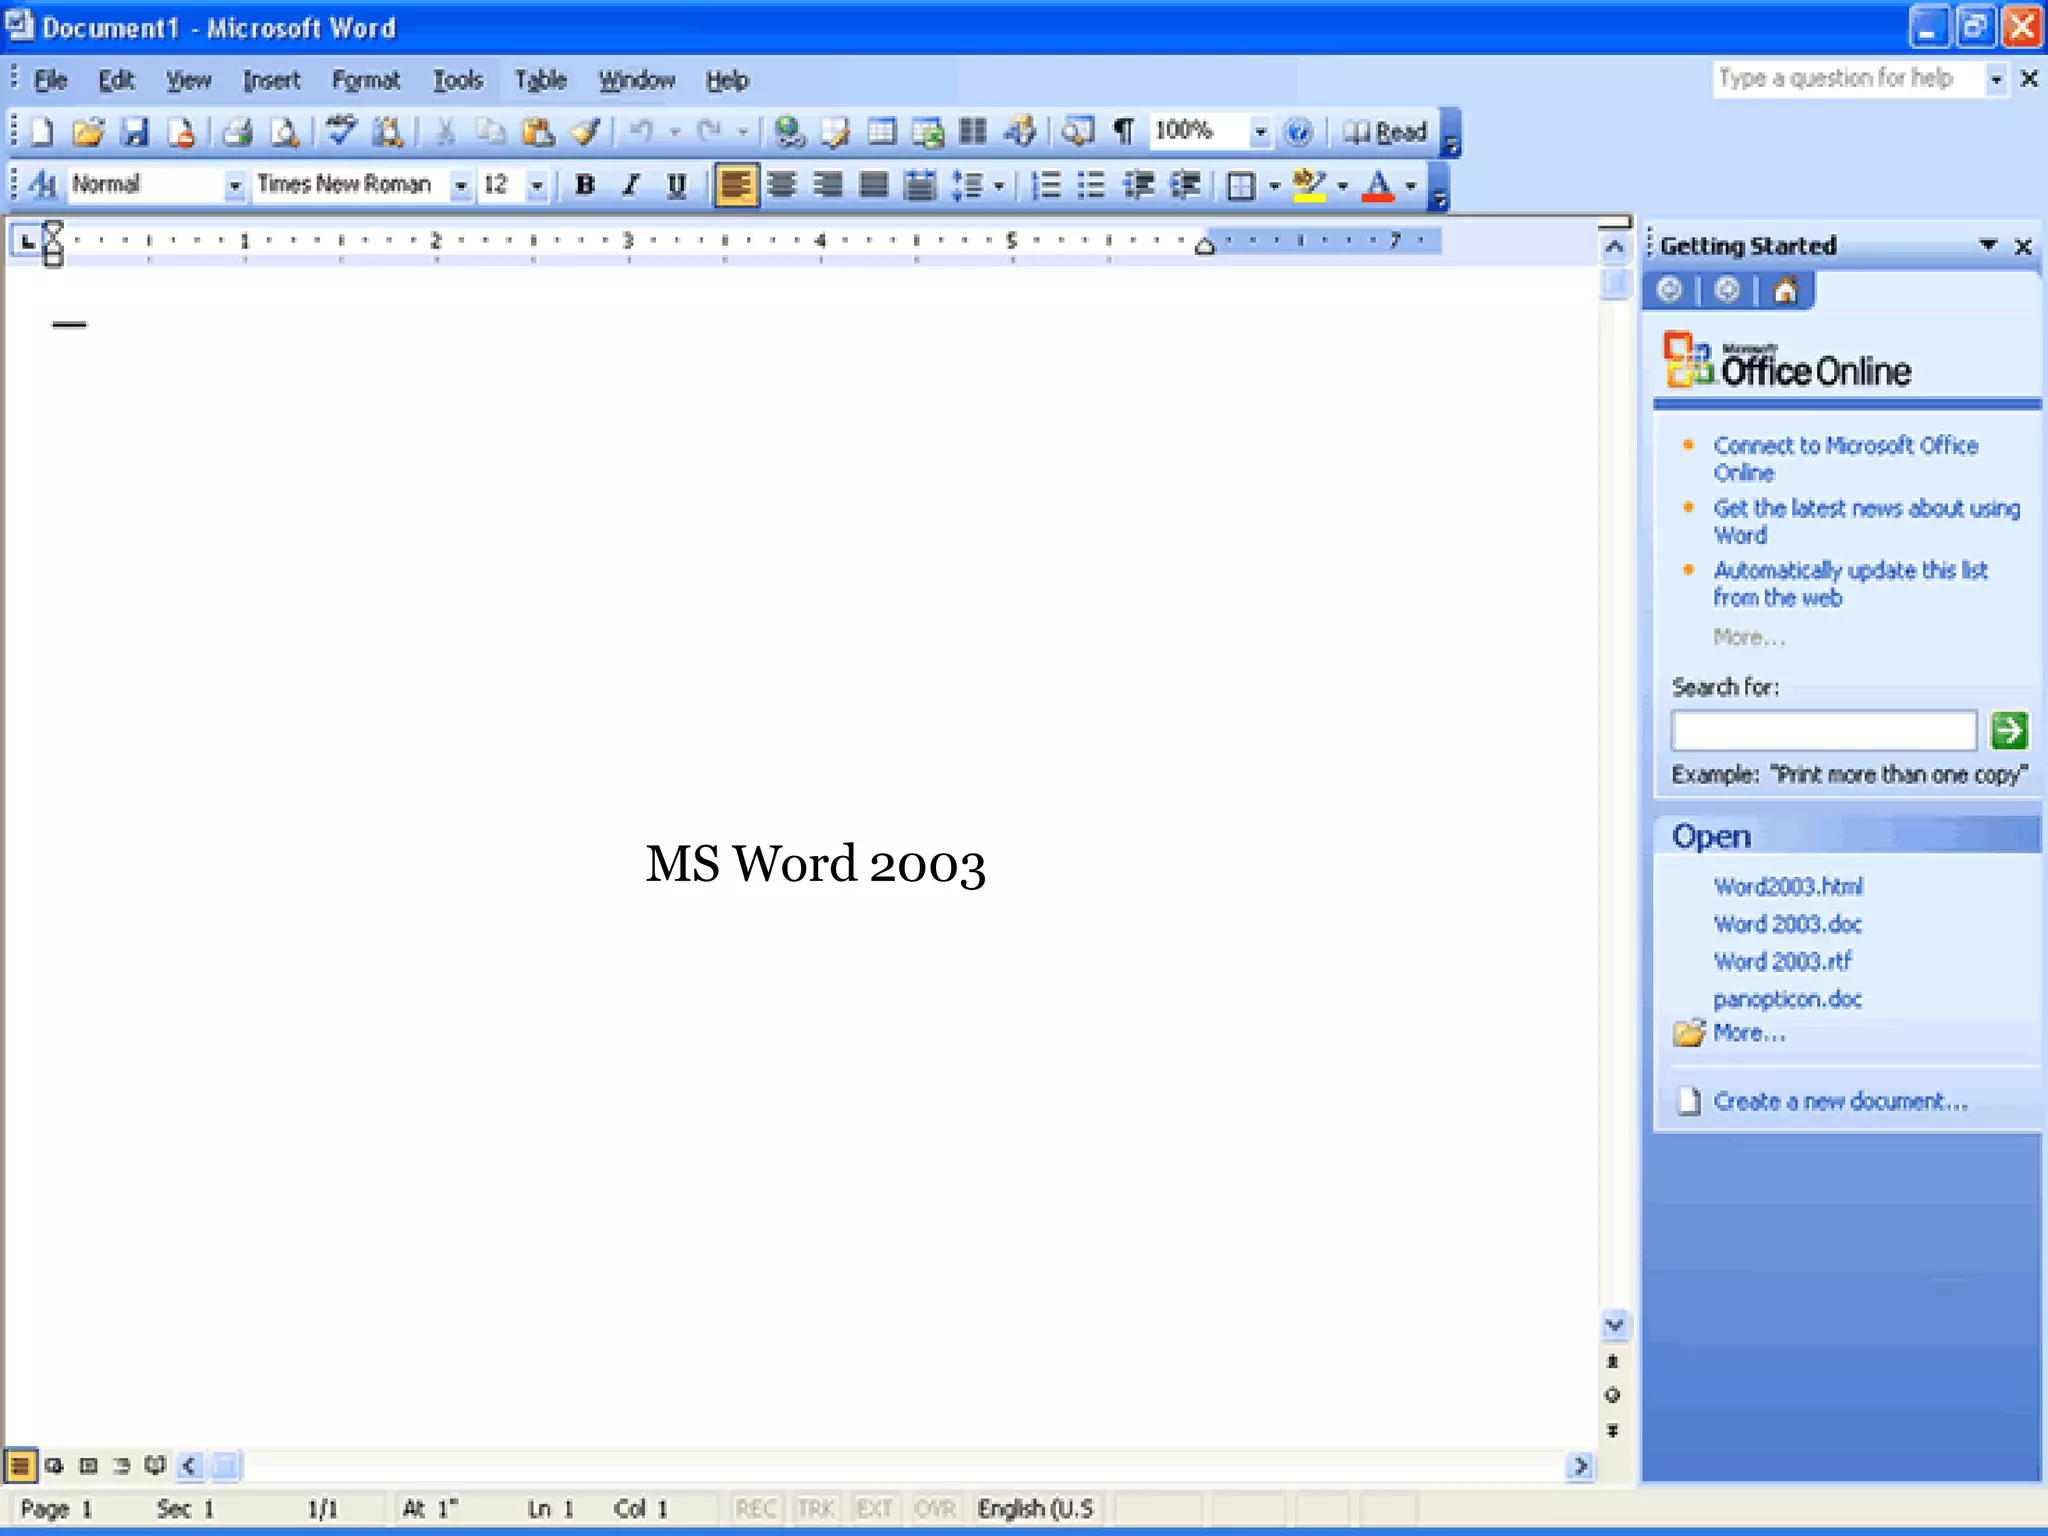This screenshot has width=2048, height=1536.
Task: Toggle Underline formatting
Action: [677, 185]
